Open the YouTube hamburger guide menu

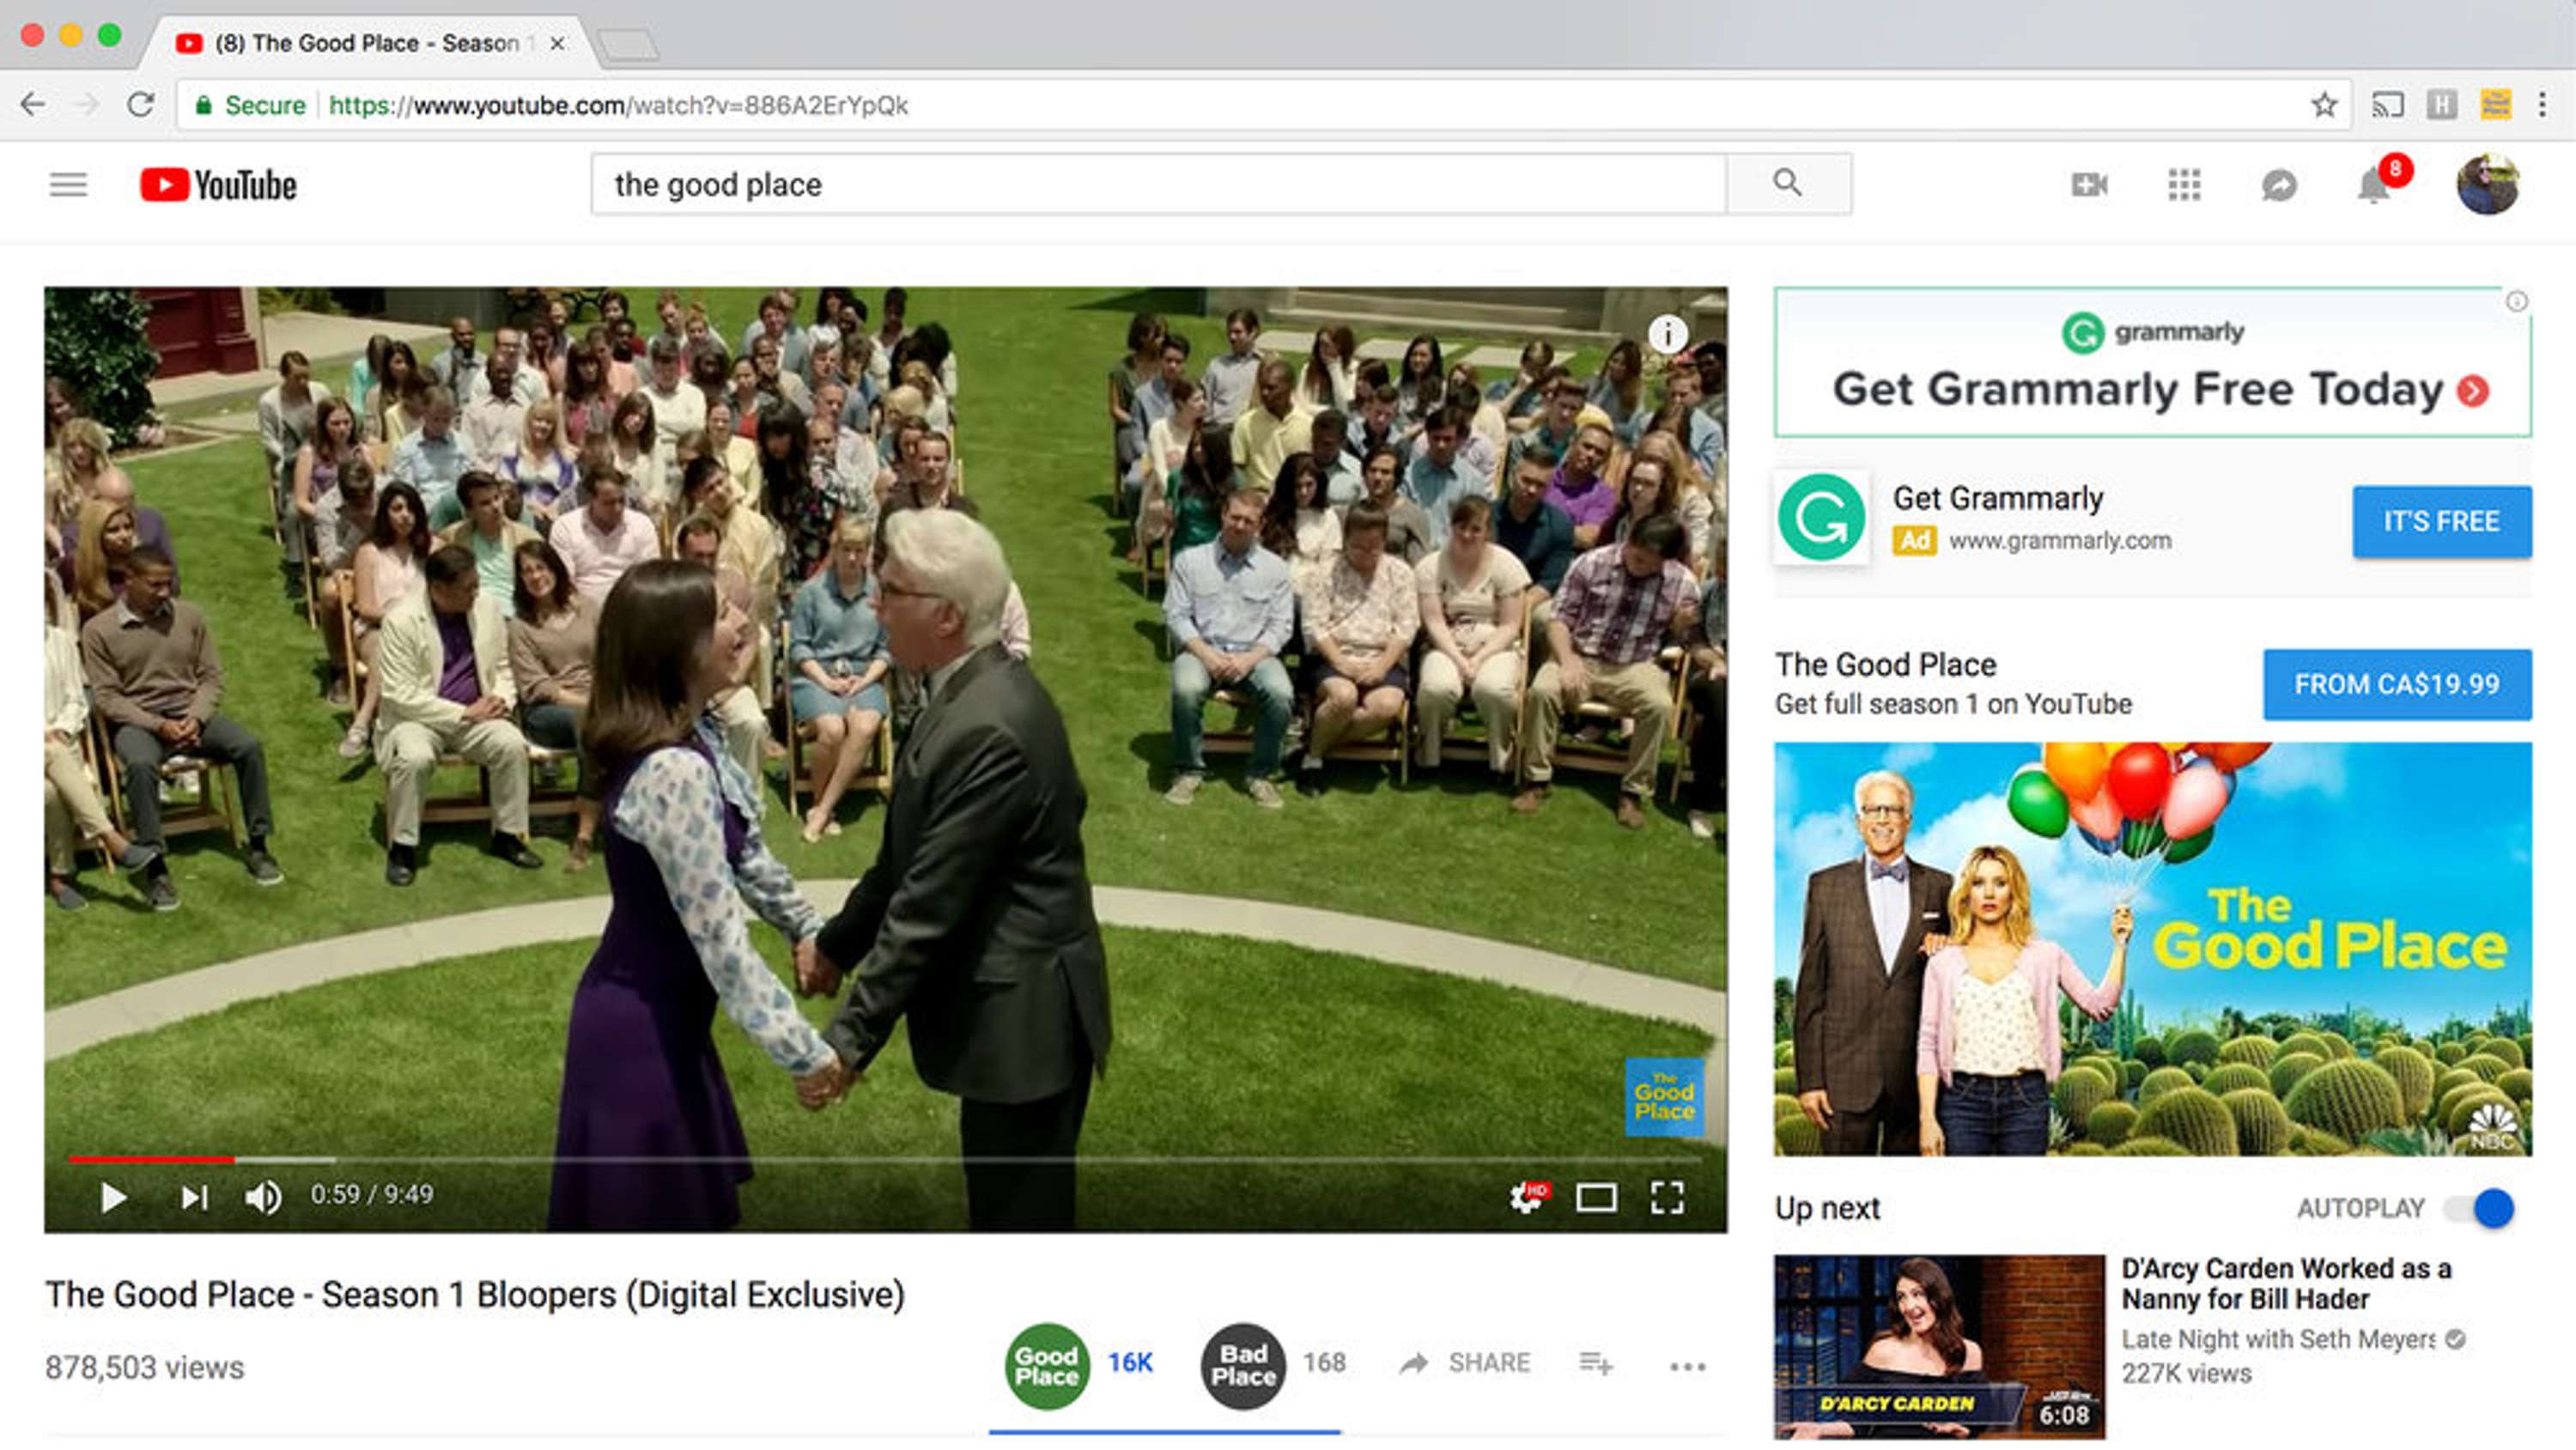[x=68, y=185]
